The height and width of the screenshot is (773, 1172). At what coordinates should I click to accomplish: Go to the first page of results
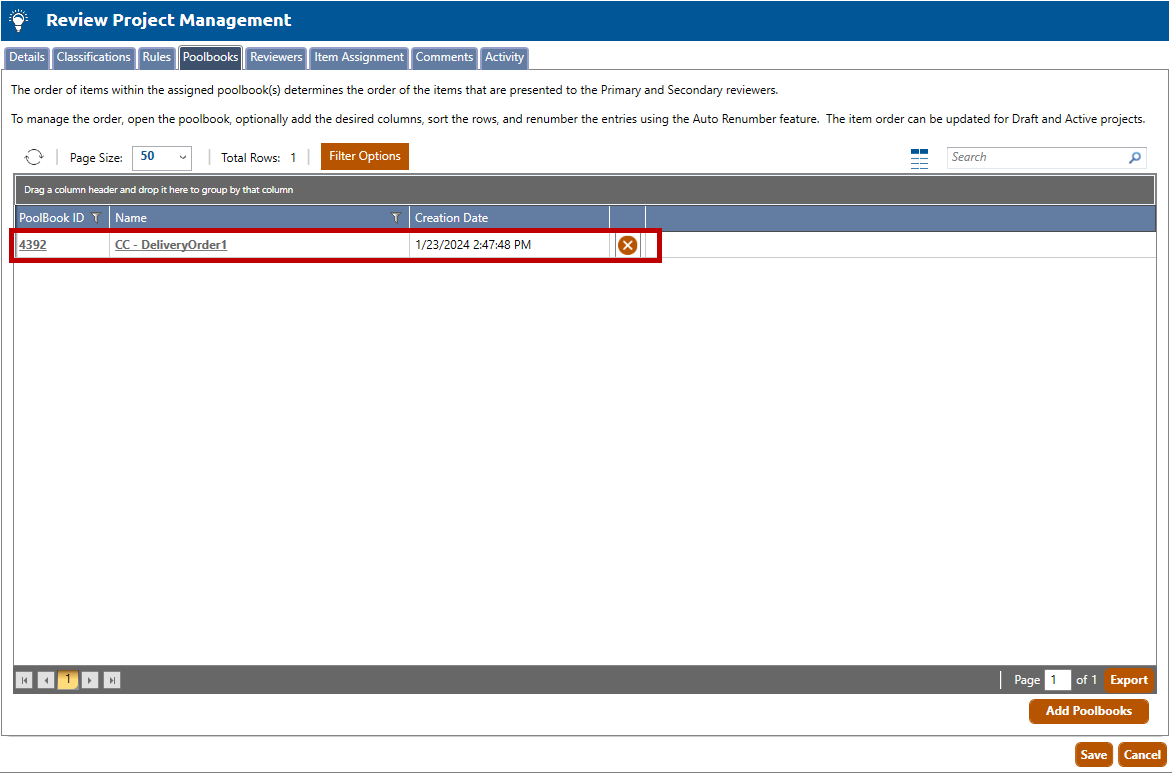pos(25,681)
